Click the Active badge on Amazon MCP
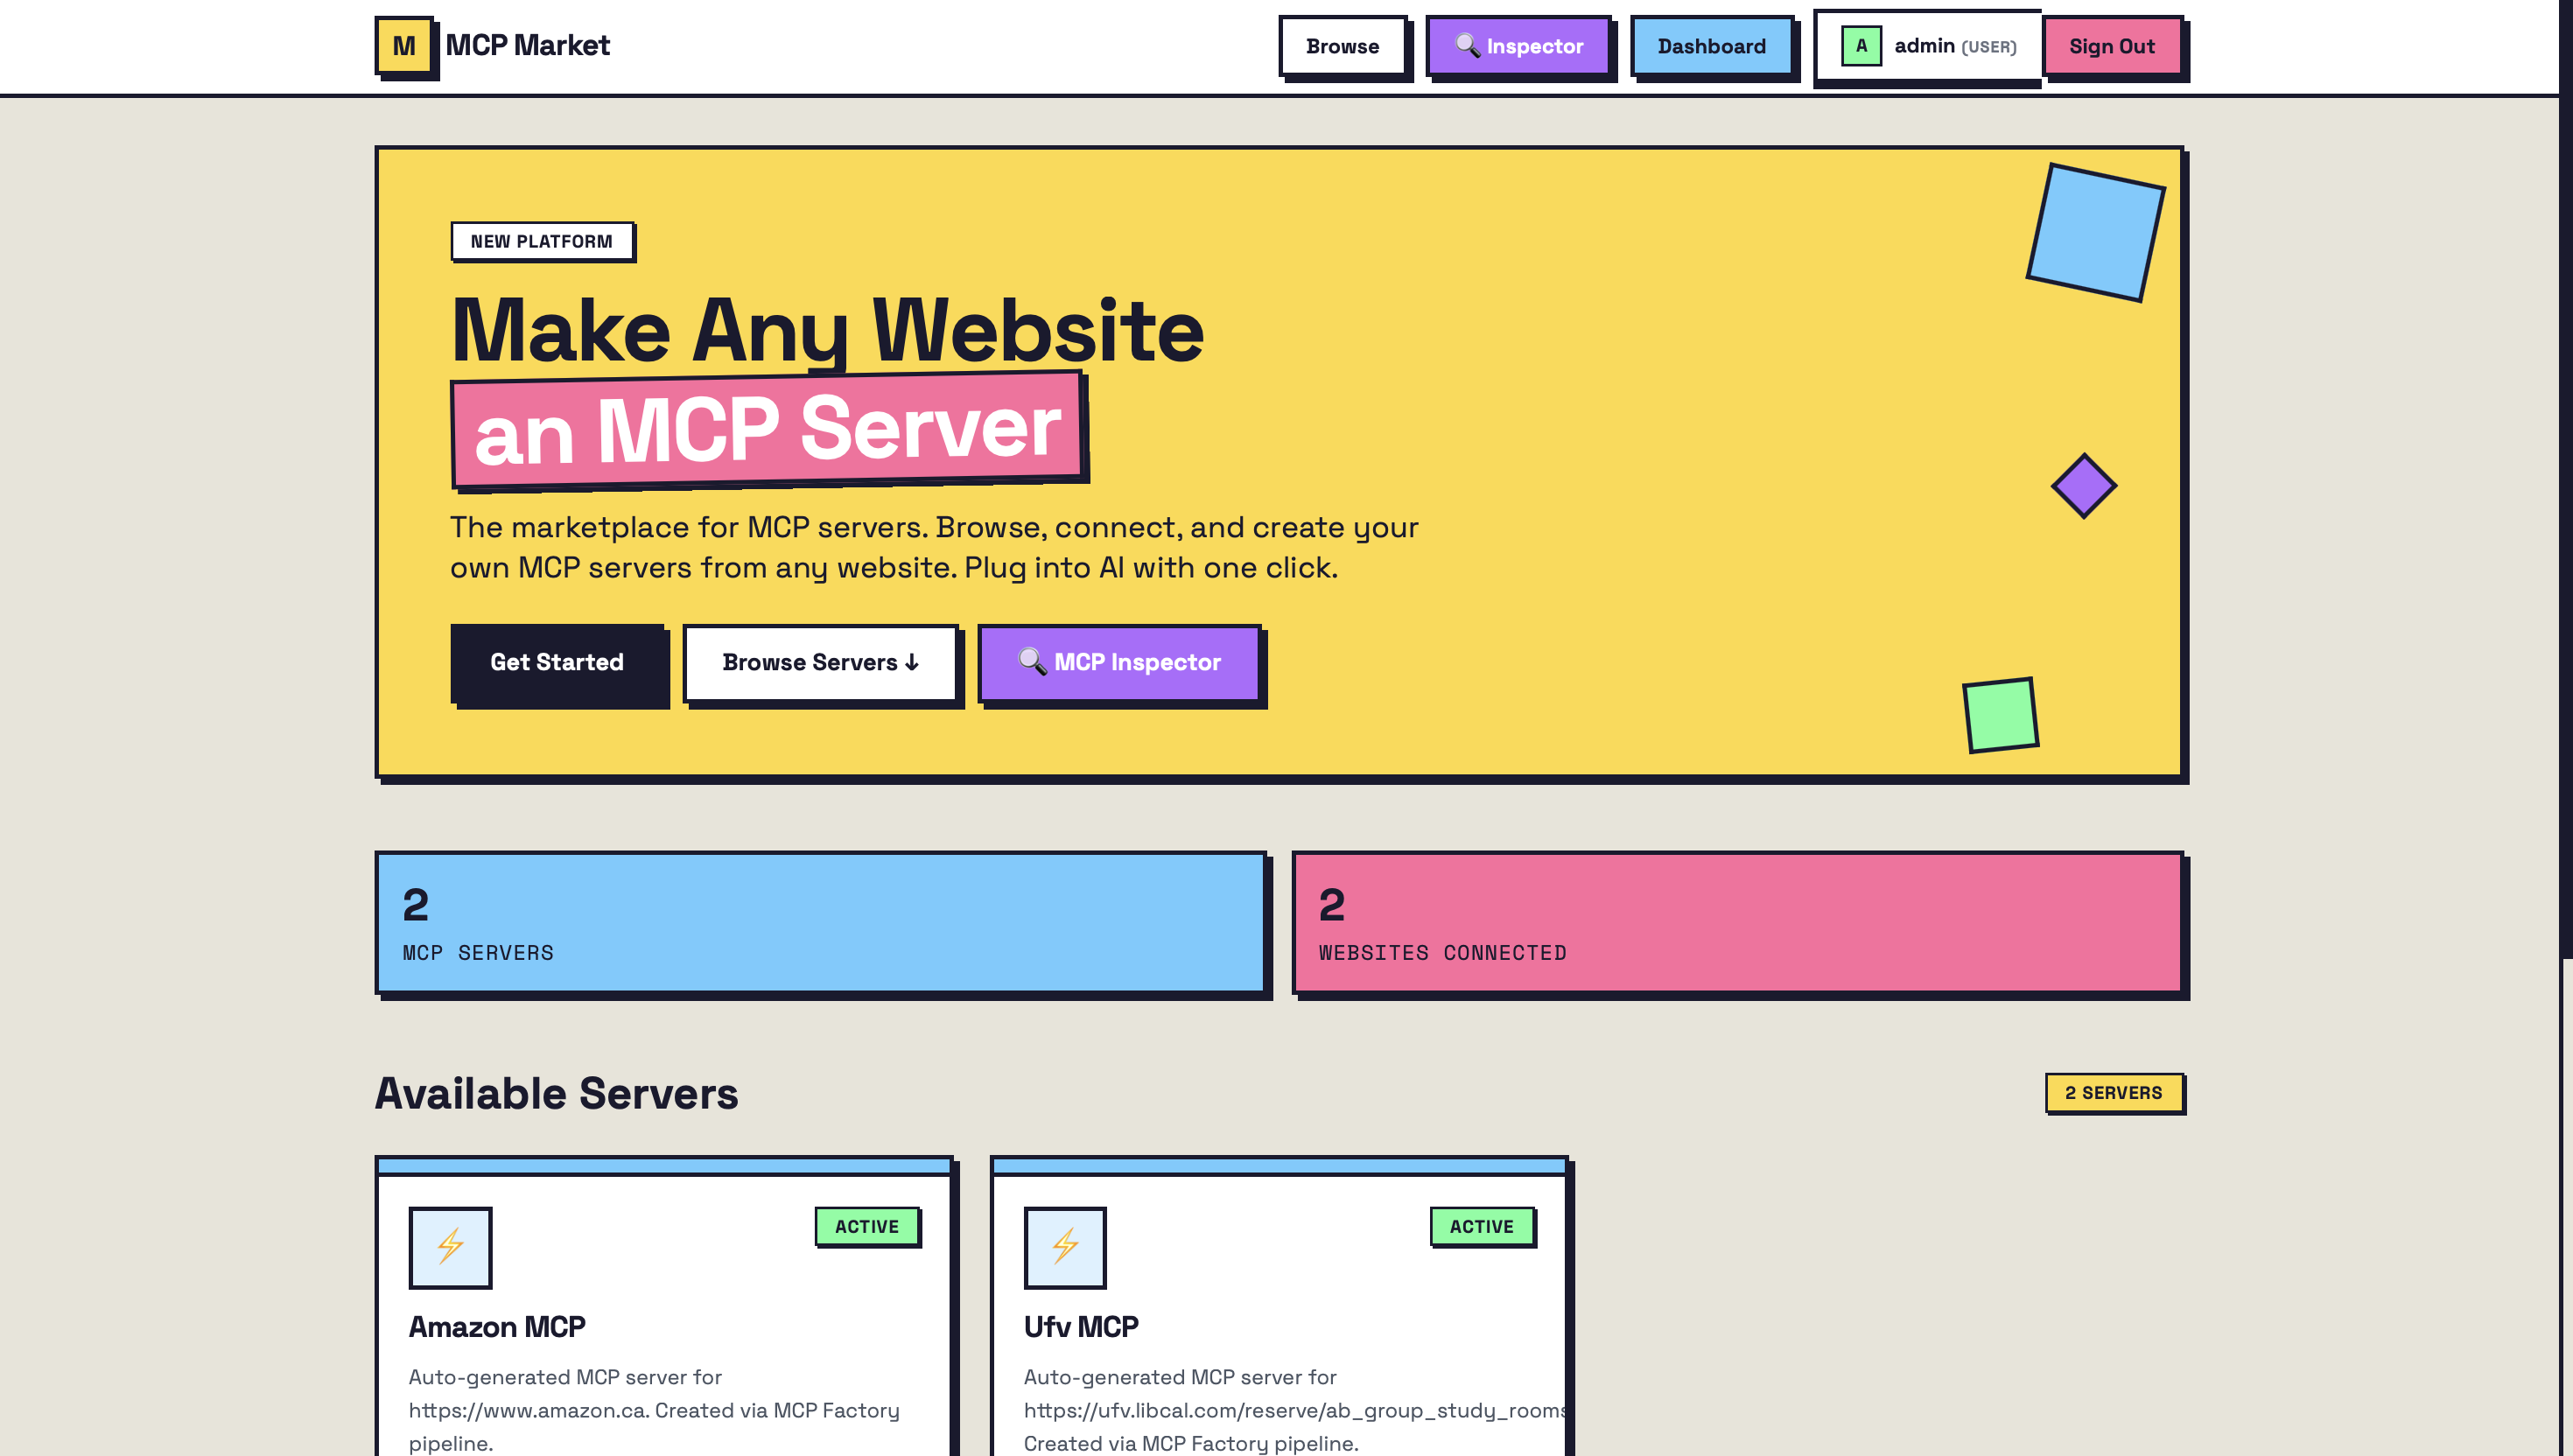 click(x=866, y=1226)
